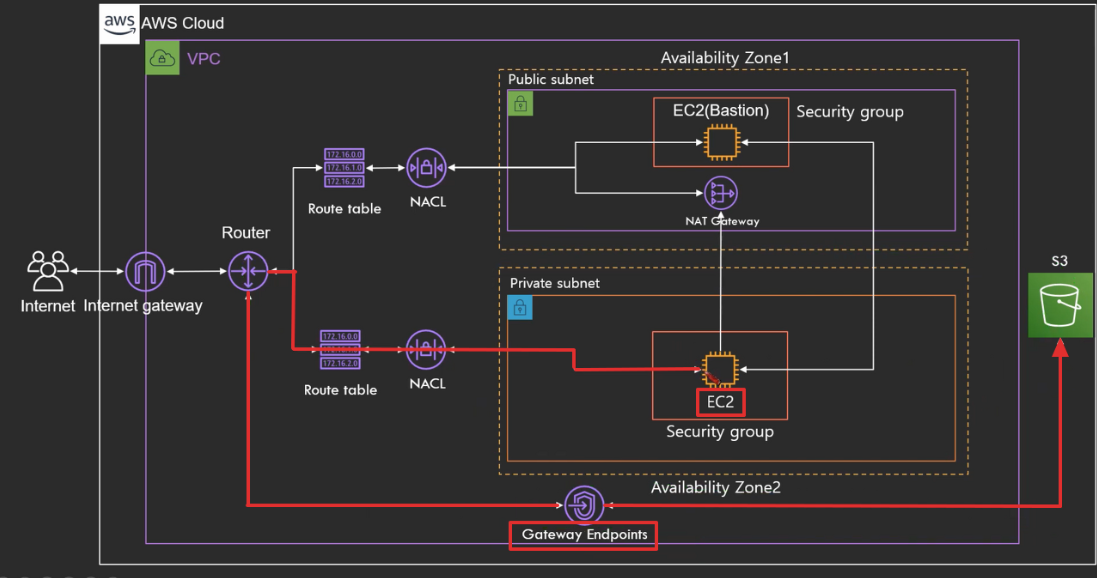Click the lower NACL icon
1097x578 pixels.
coord(426,349)
